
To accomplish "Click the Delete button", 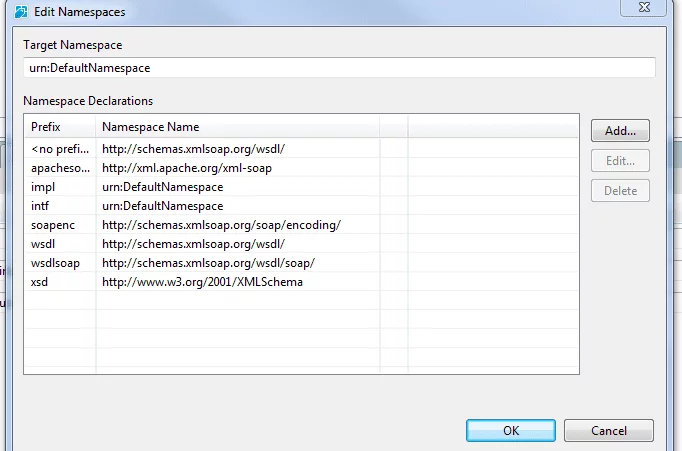I will (620, 191).
